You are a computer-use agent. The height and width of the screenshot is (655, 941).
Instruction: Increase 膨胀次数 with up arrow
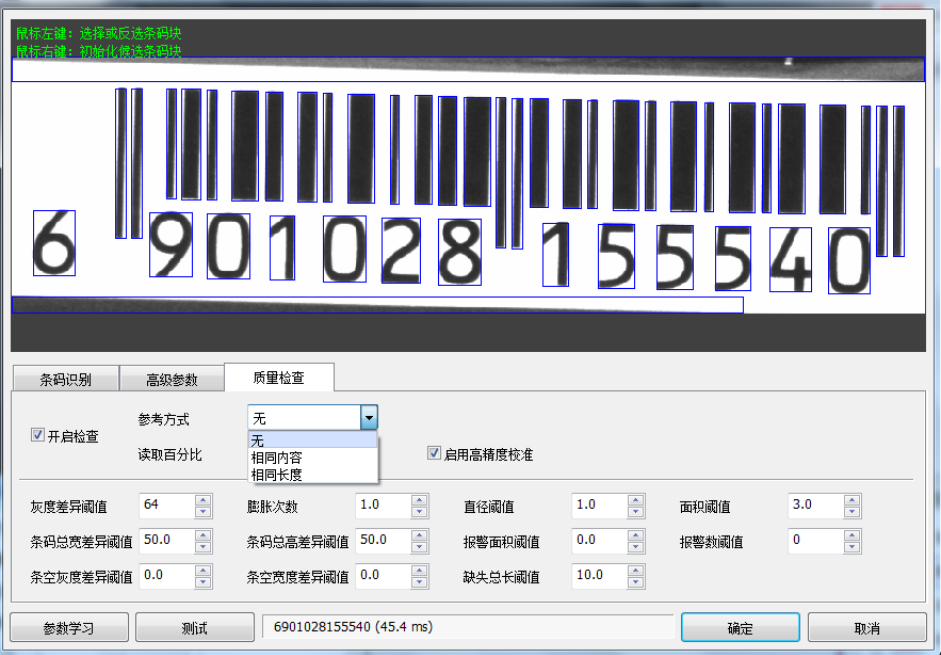[x=419, y=500]
